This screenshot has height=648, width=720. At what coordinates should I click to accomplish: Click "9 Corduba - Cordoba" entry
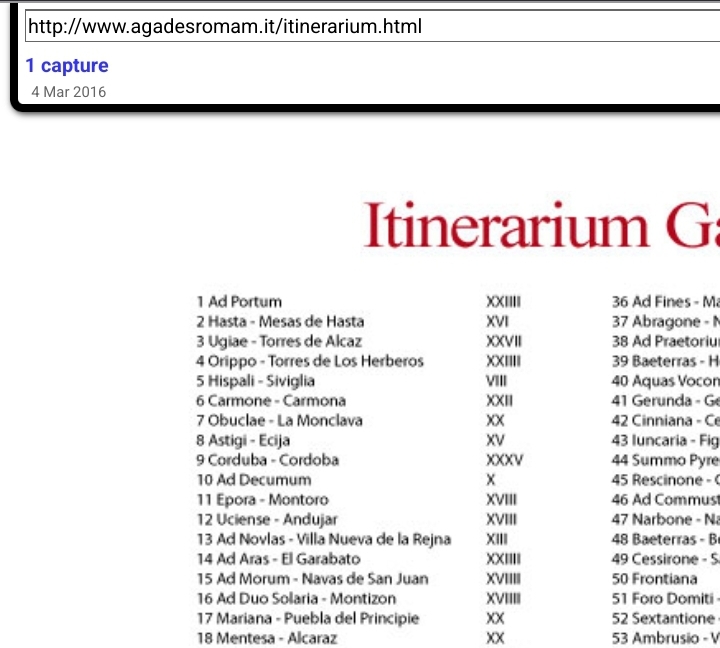(267, 460)
